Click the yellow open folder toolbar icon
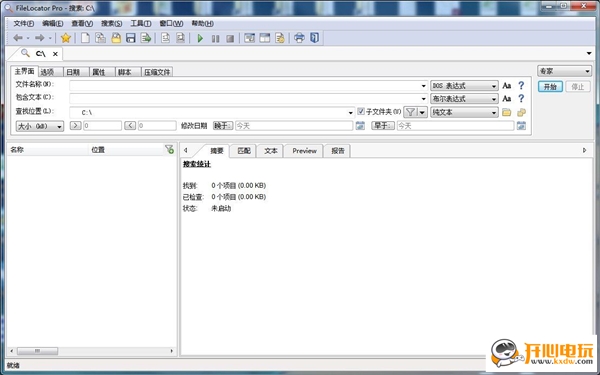600x375 pixels. click(116, 38)
